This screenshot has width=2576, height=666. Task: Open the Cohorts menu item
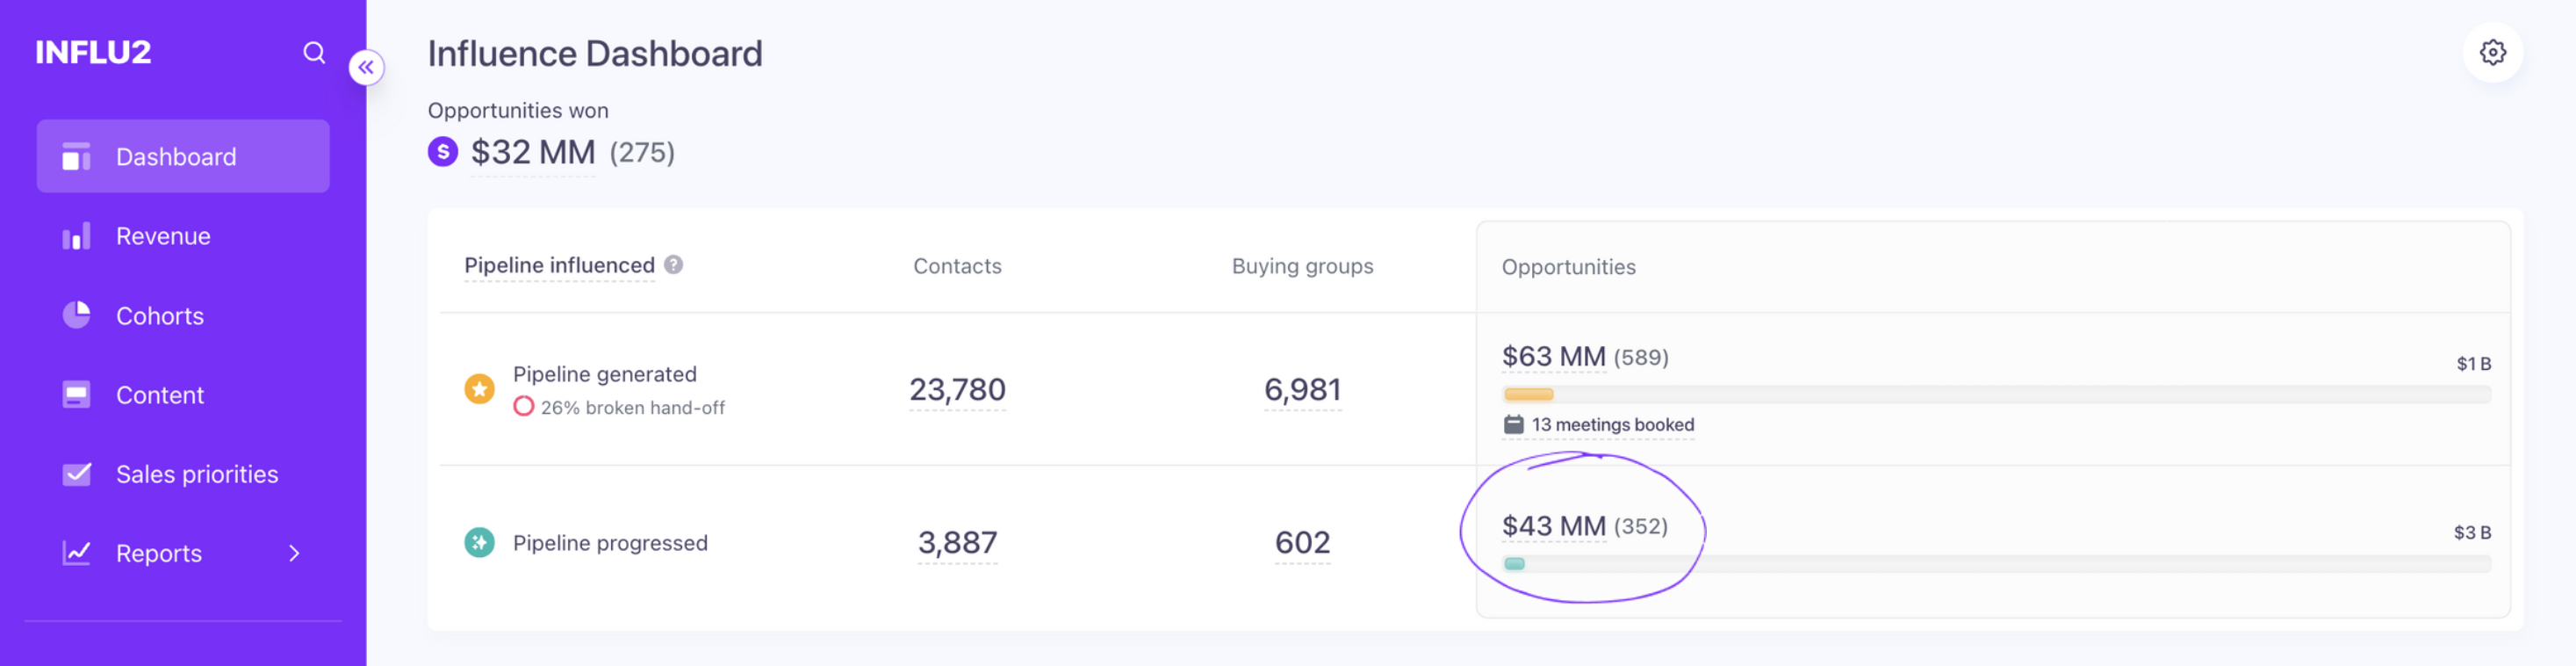(x=183, y=315)
